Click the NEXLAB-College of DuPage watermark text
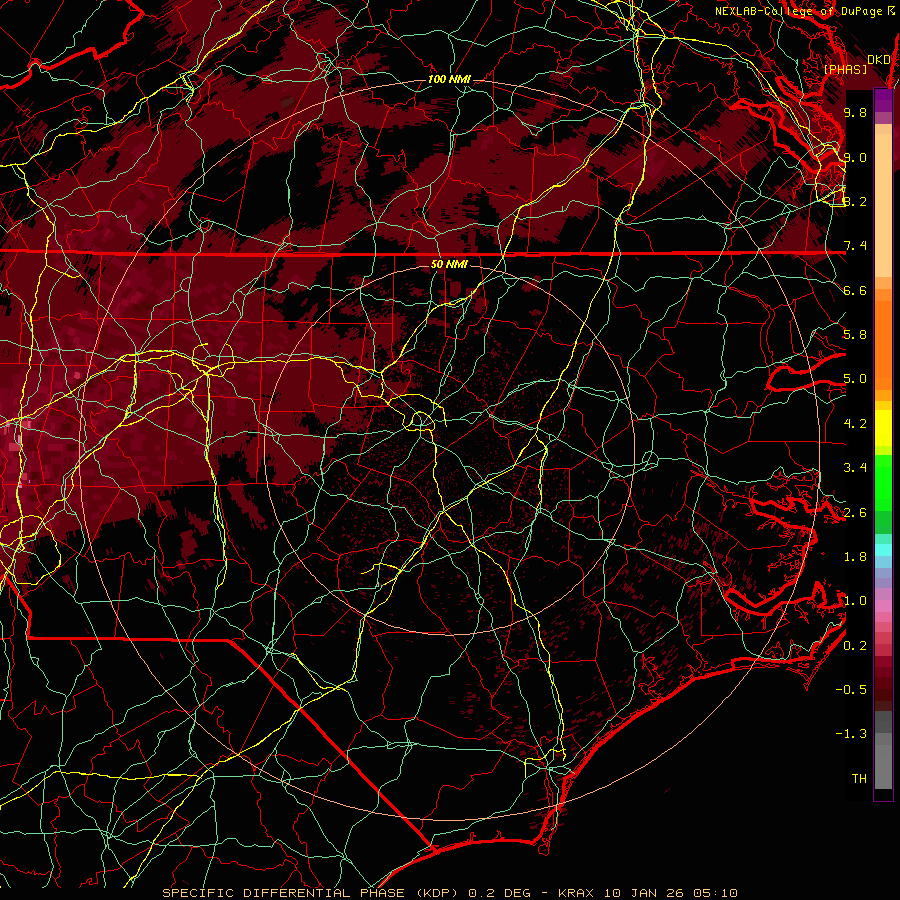 804,11
